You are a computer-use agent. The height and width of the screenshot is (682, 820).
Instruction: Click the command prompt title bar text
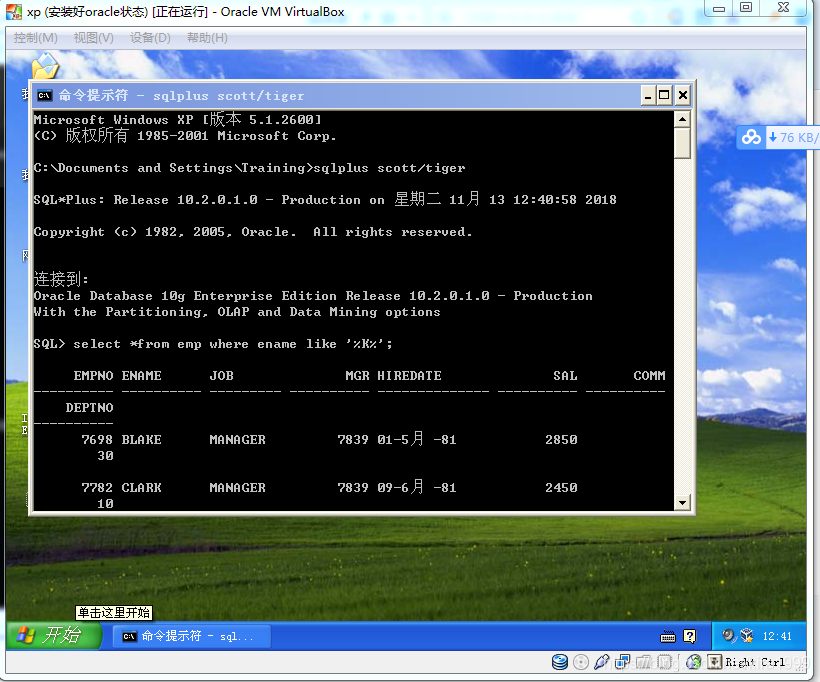point(181,95)
